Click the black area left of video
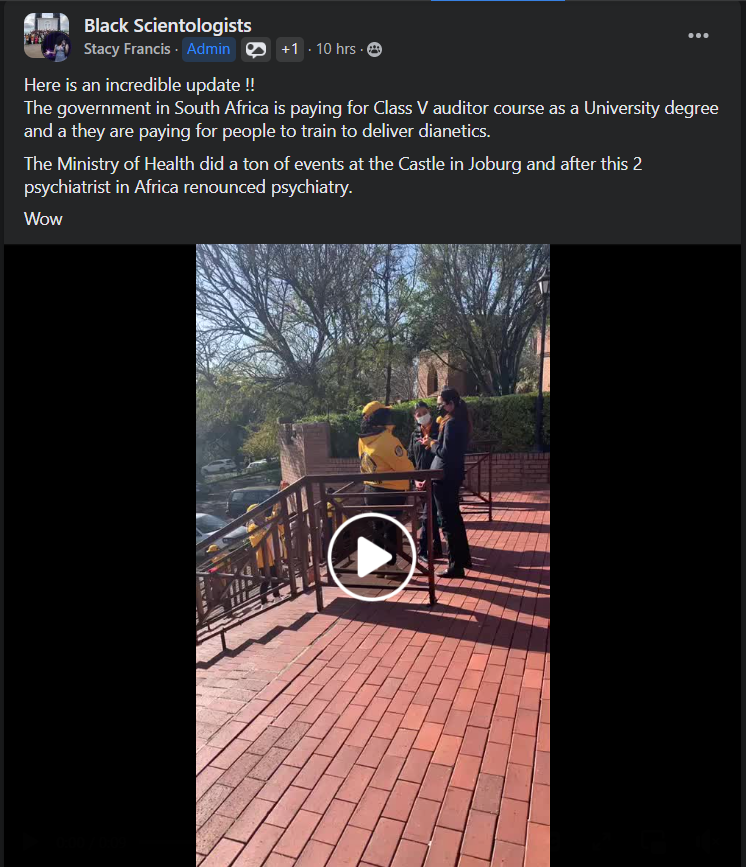The width and height of the screenshot is (746, 867). 100,555
